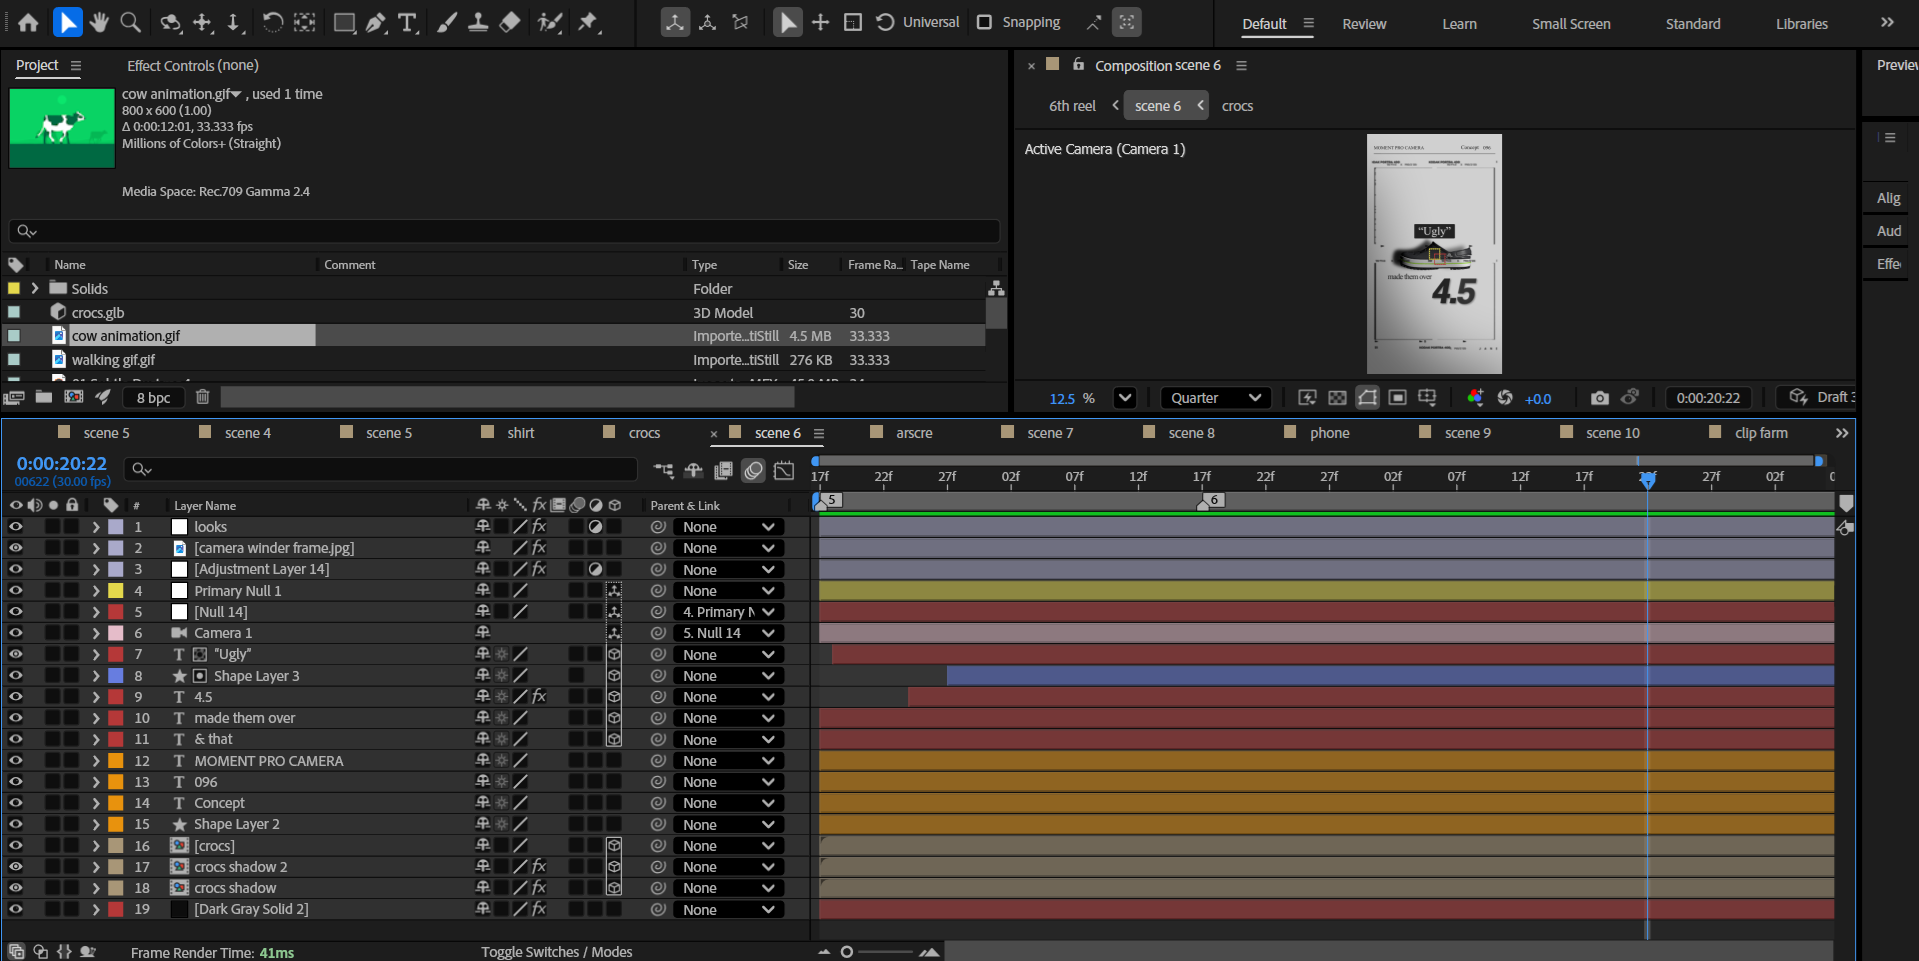The image size is (1919, 961).
Task: Select the Rectangle shape tool
Action: point(344,22)
